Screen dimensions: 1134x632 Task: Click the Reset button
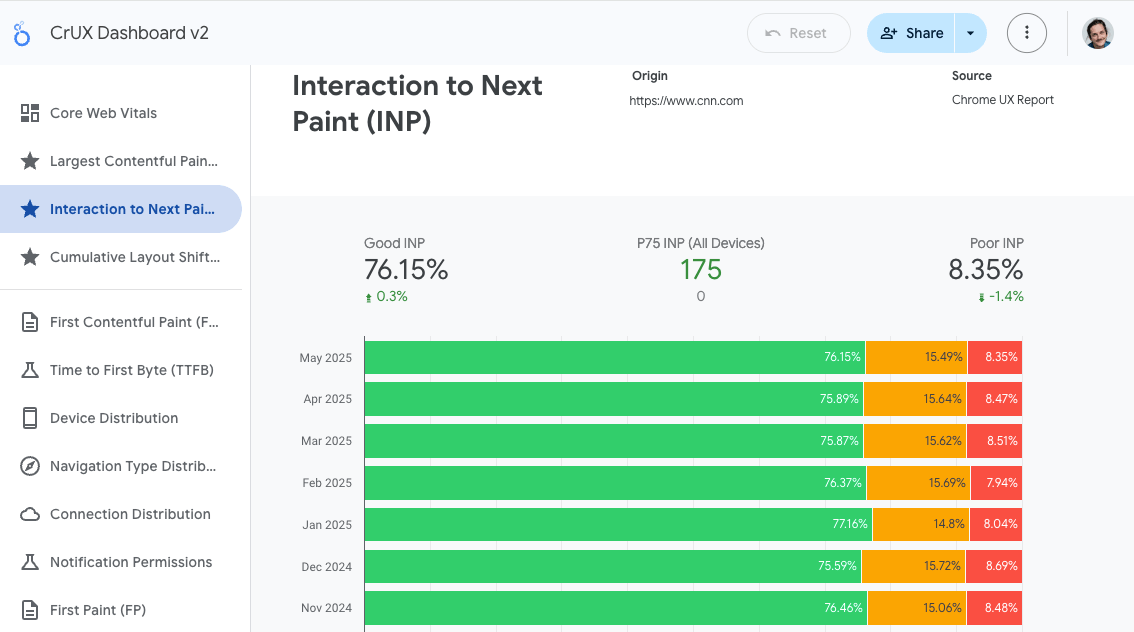click(798, 32)
